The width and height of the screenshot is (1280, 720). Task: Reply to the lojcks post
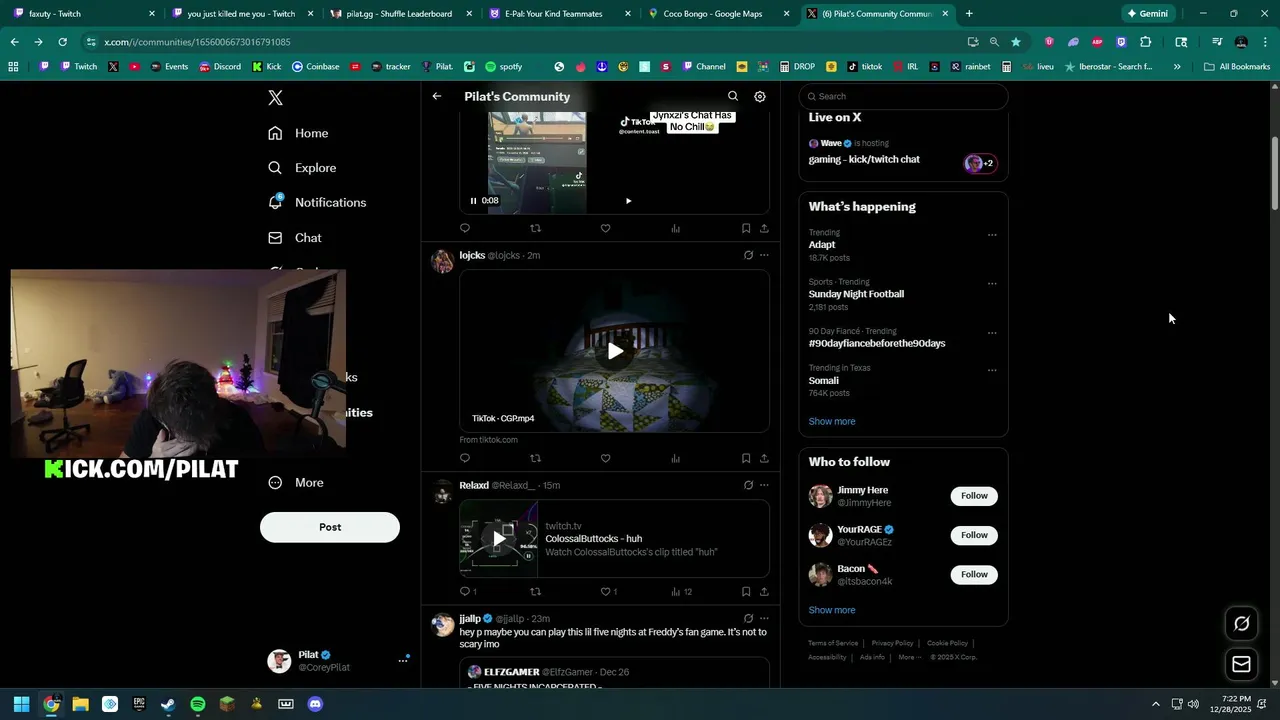click(465, 458)
